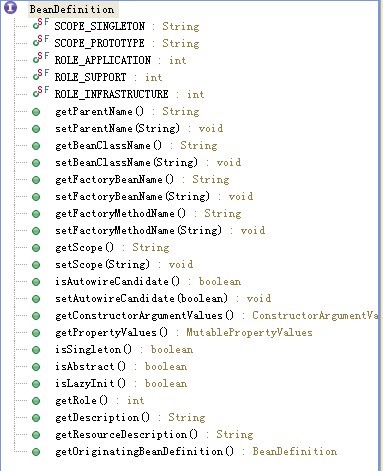Click the static final icon beside ROLE_INFRASTRUCTURE
The image size is (383, 471).
tap(41, 92)
